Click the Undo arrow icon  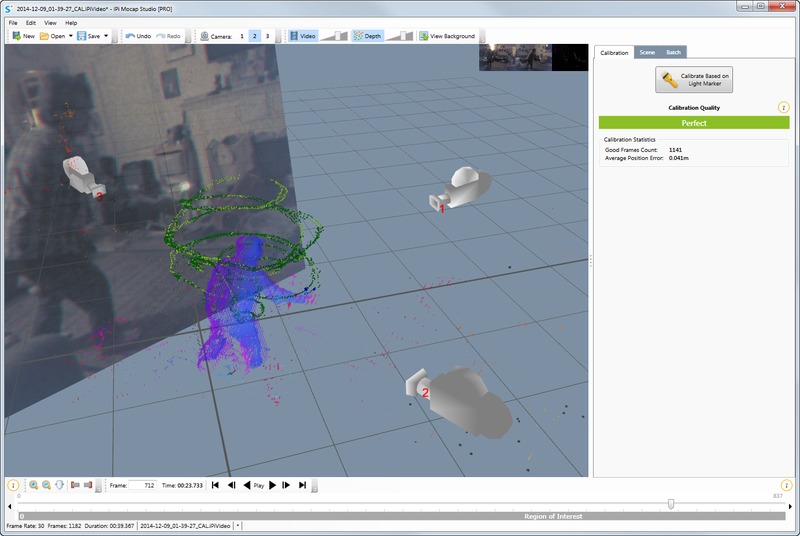130,36
